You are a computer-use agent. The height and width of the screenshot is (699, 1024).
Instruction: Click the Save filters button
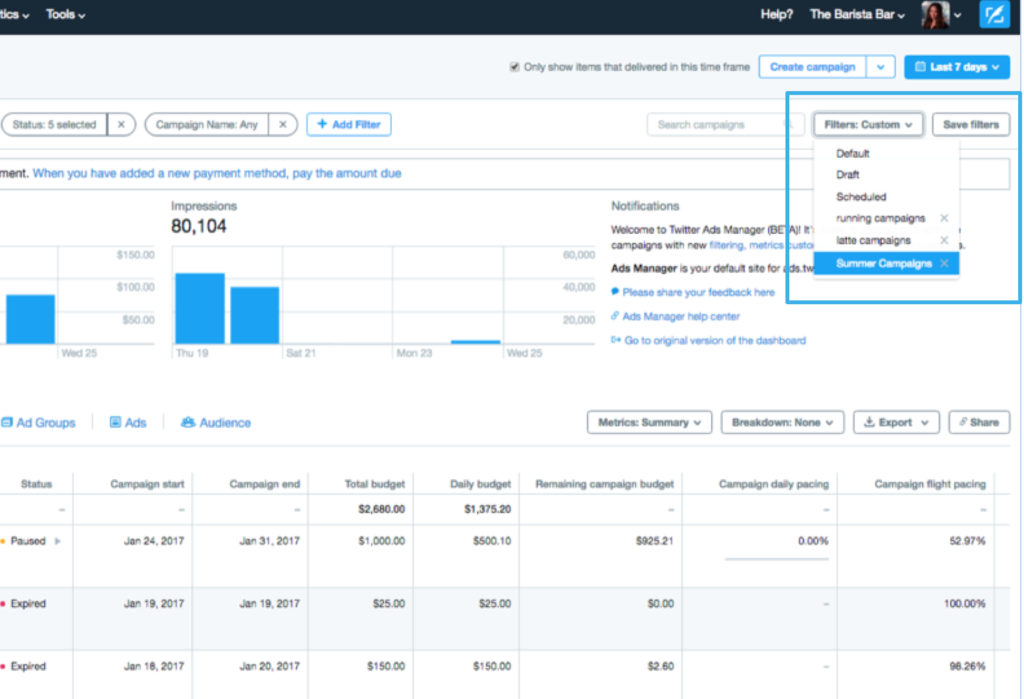pyautogui.click(x=971, y=124)
